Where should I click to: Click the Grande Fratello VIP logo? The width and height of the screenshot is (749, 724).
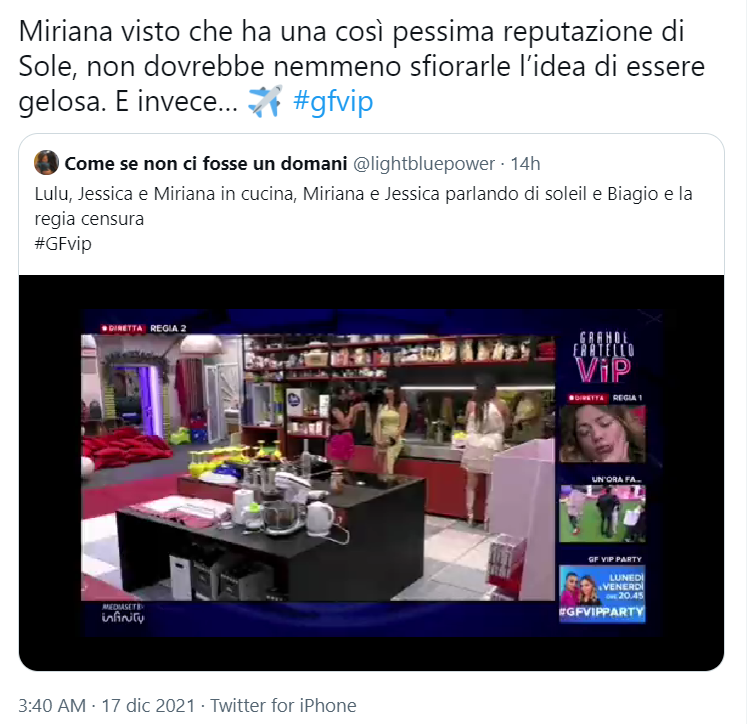603,357
